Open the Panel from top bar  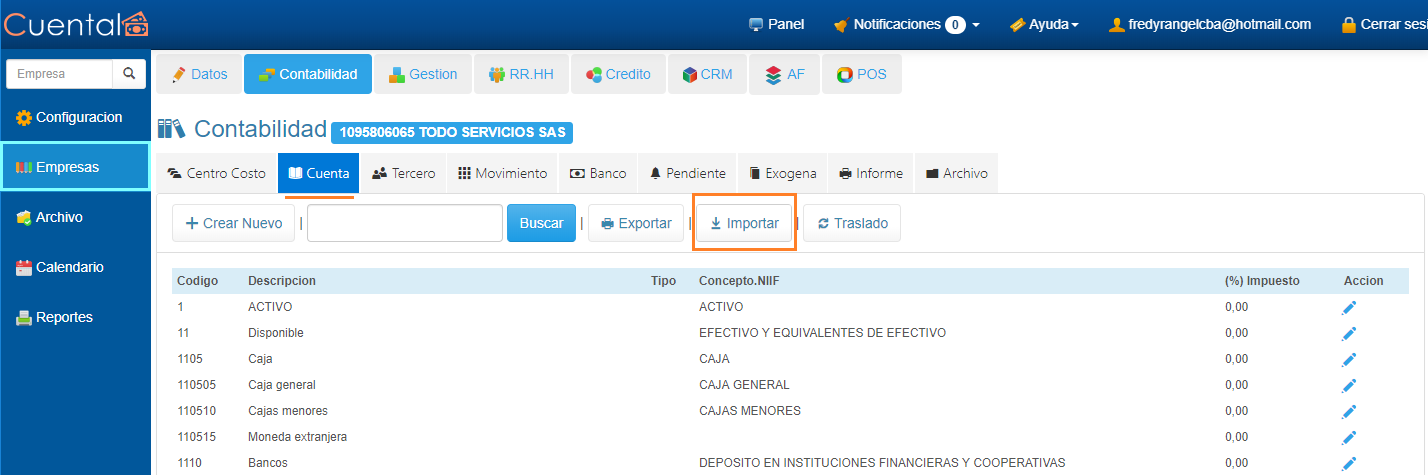(776, 24)
